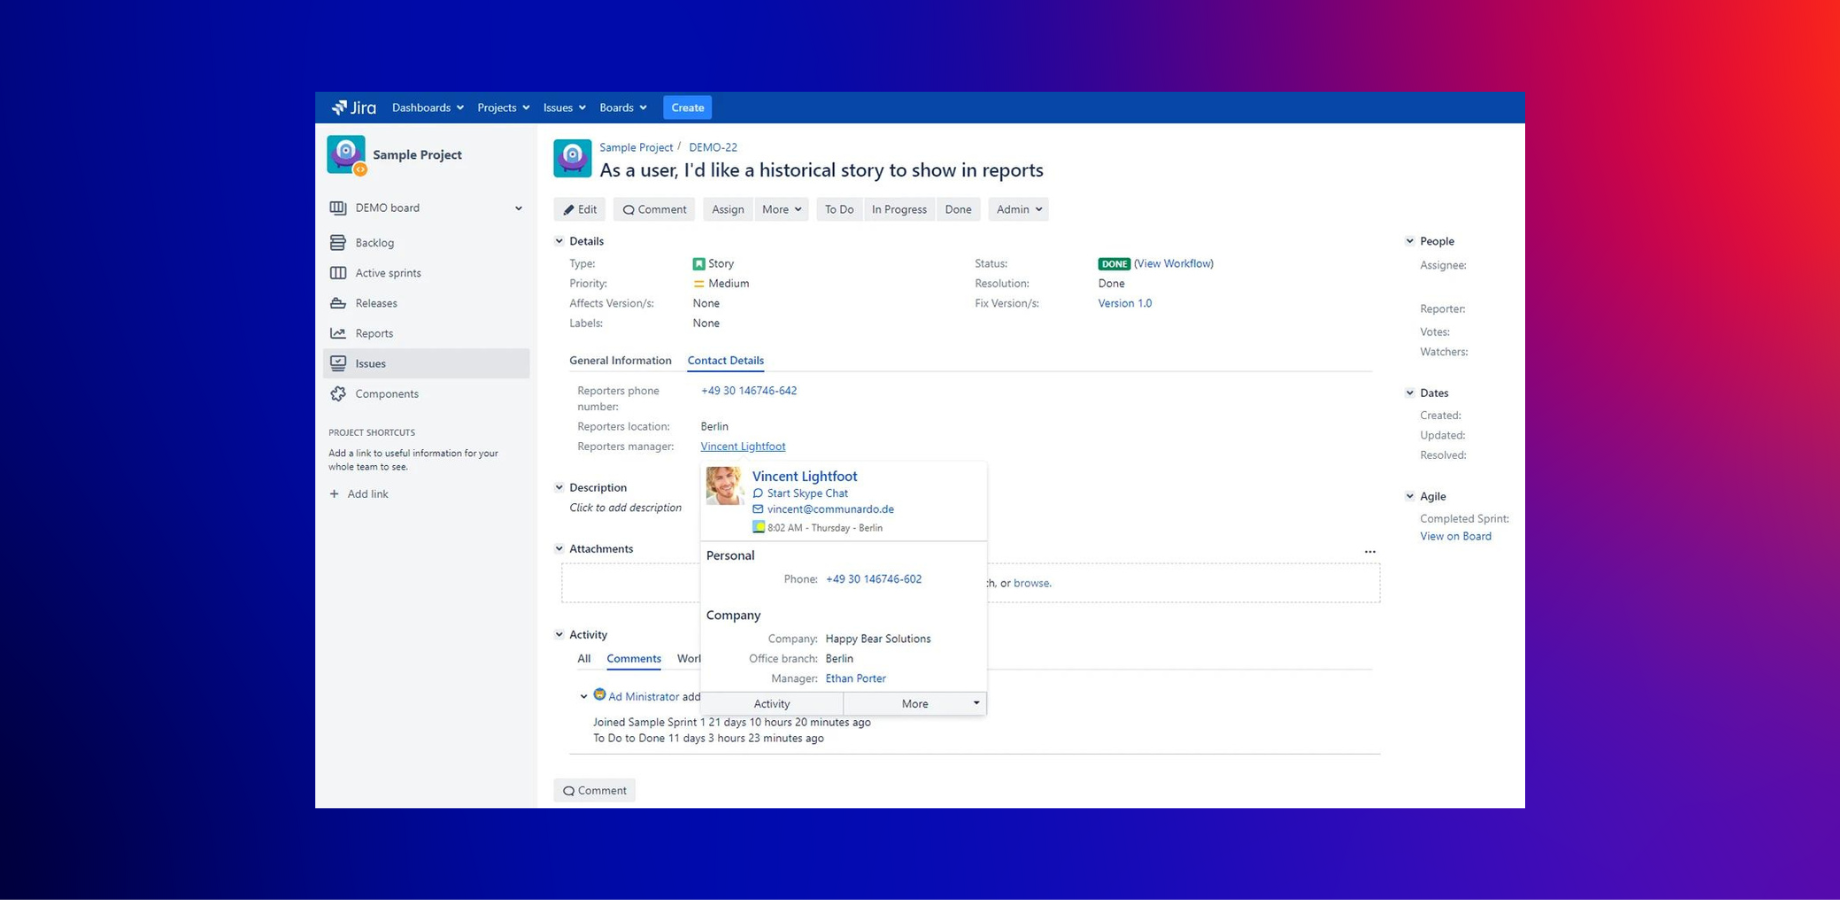Click Add link under Project Shortcuts
This screenshot has width=1840, height=900.
click(359, 493)
